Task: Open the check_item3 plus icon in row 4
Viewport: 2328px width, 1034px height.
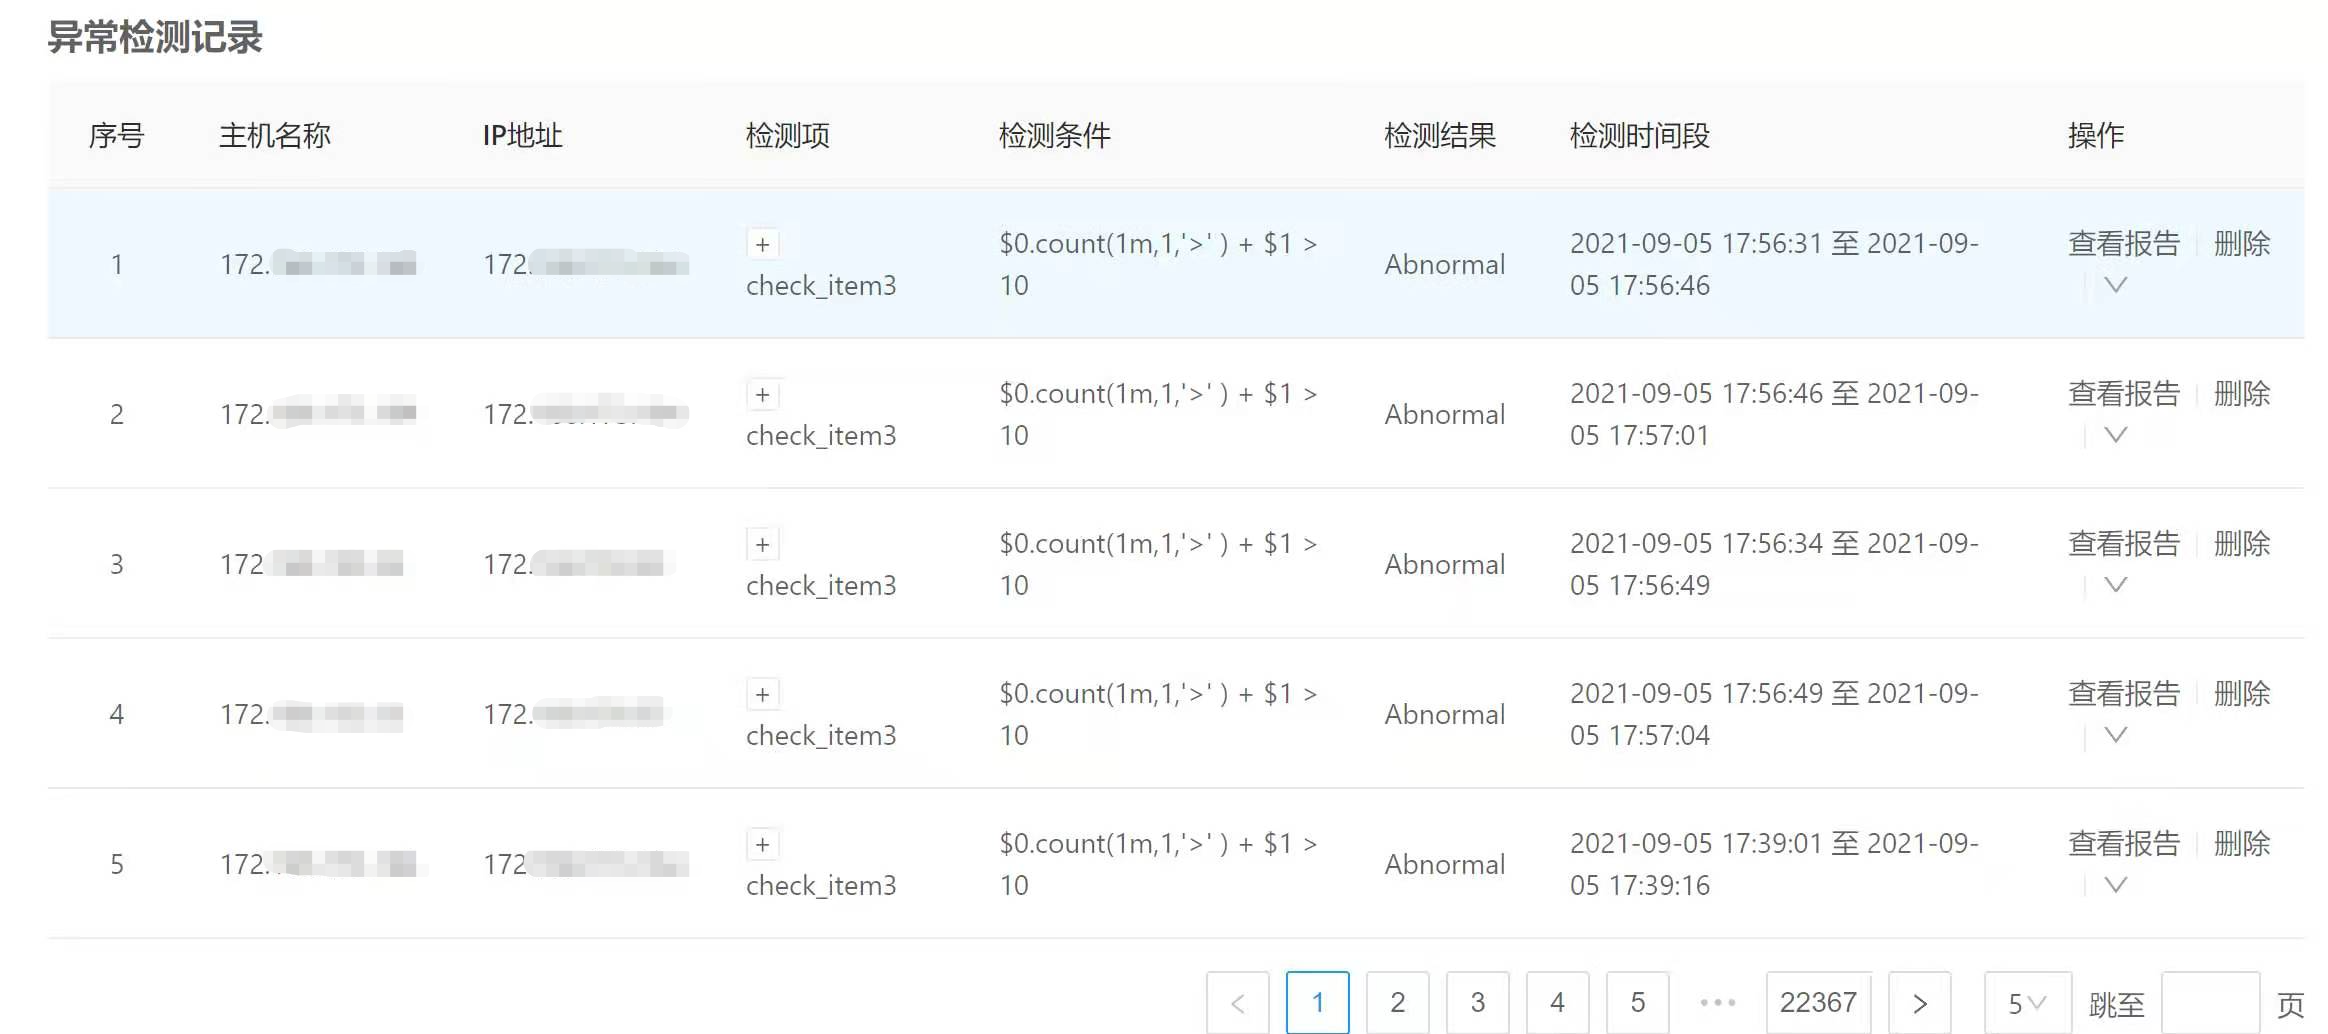Action: click(762, 694)
